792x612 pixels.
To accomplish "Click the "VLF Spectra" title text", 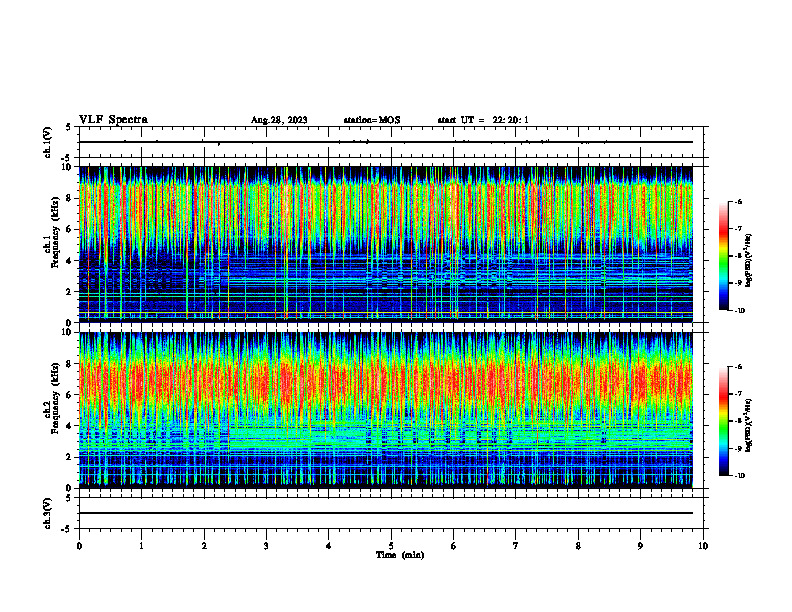I will (x=113, y=120).
